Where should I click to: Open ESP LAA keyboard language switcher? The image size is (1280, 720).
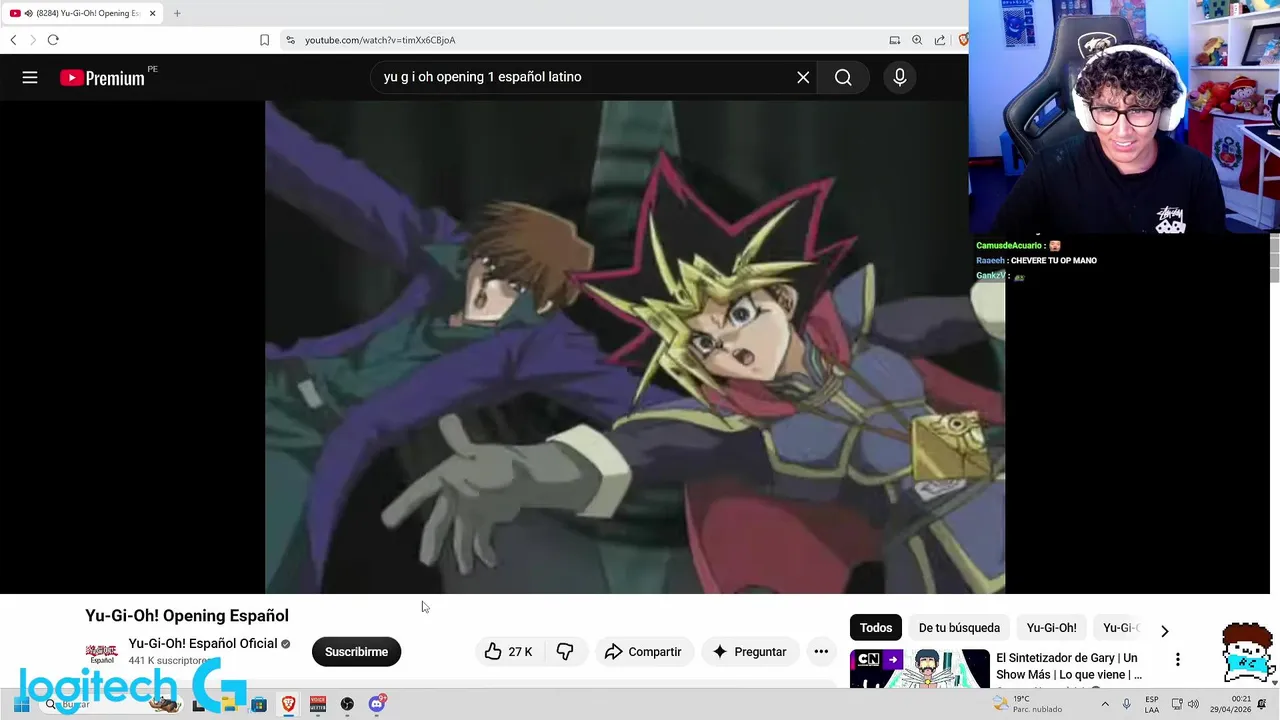coord(1152,704)
